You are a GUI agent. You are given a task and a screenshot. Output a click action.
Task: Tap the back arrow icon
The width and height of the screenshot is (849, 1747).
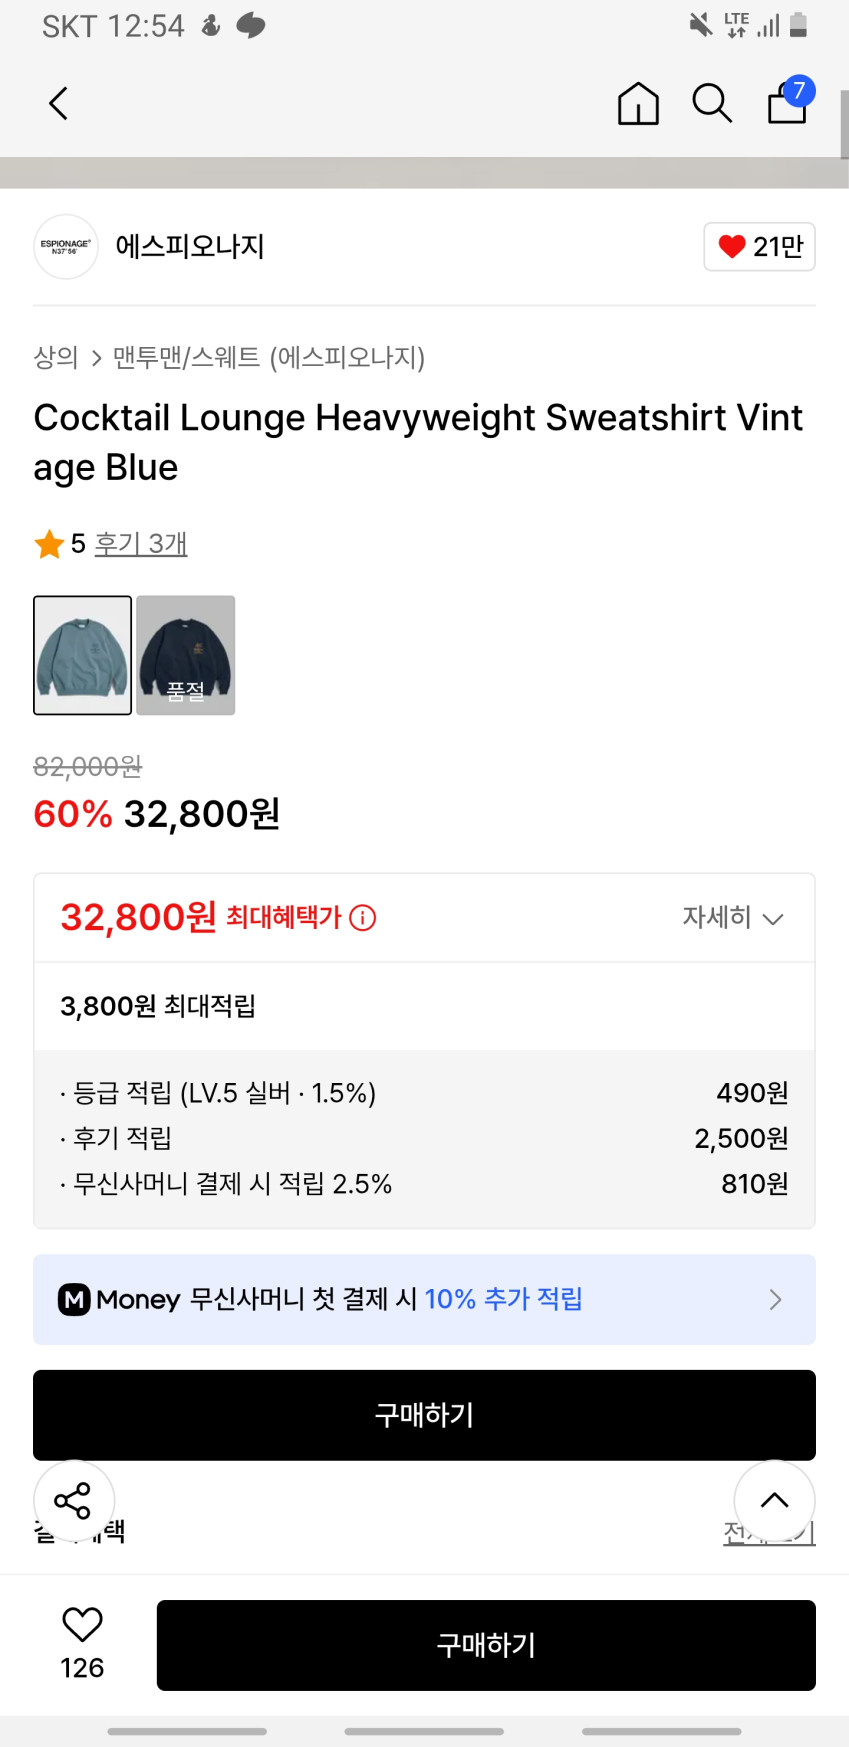point(59,103)
